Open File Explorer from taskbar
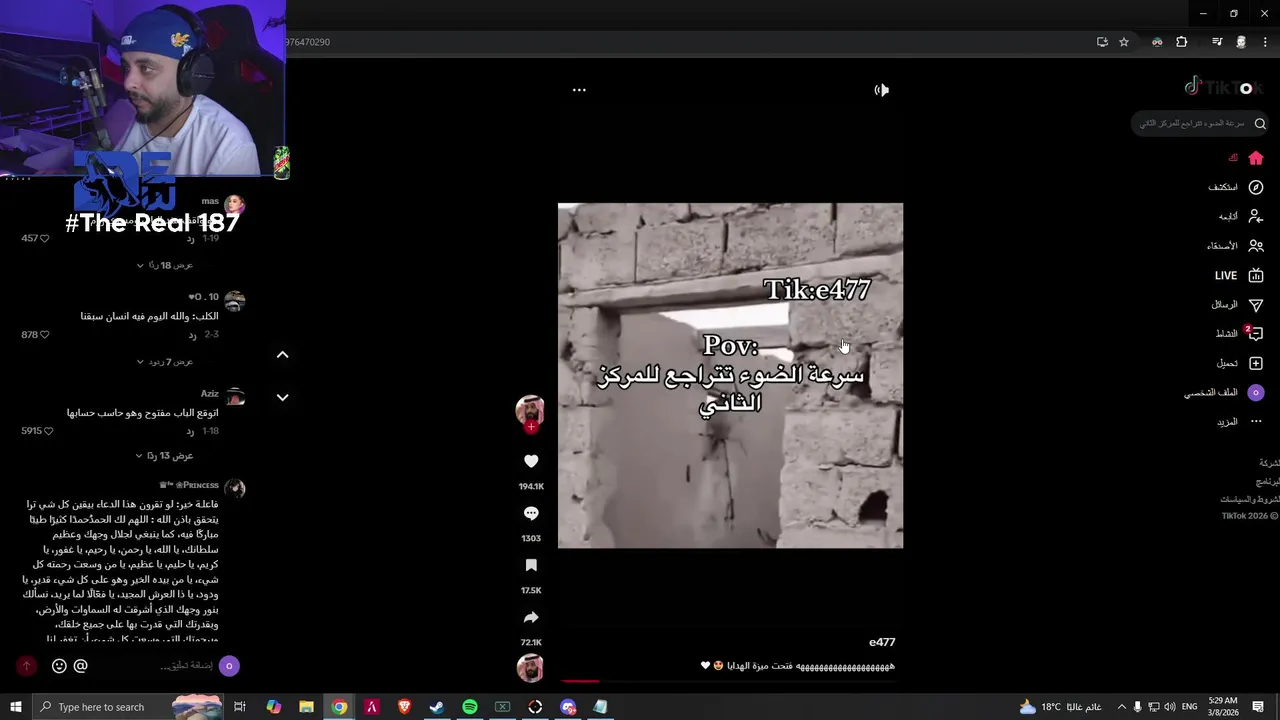Screen dimensions: 1280x720 (x=306, y=707)
